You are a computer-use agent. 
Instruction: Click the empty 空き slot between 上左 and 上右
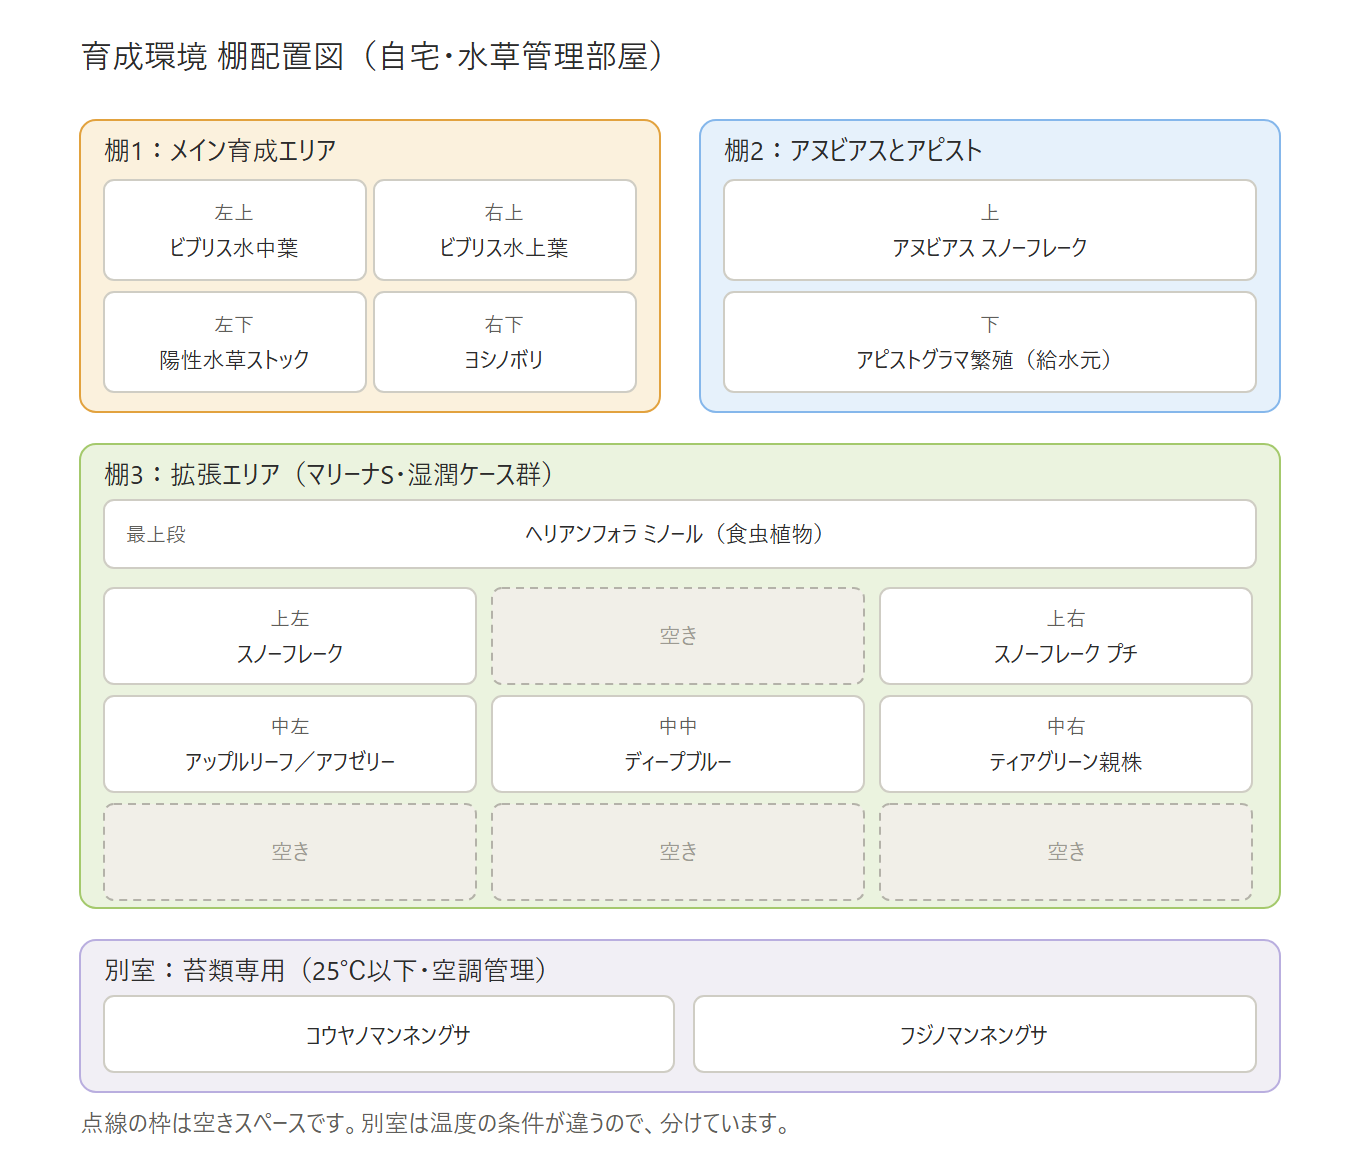(678, 636)
